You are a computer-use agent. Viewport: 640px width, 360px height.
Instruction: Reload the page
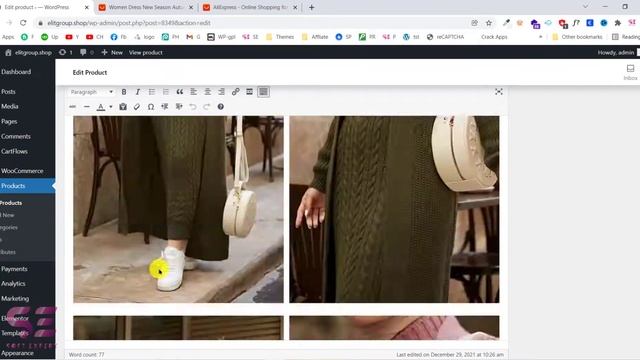coord(23,23)
